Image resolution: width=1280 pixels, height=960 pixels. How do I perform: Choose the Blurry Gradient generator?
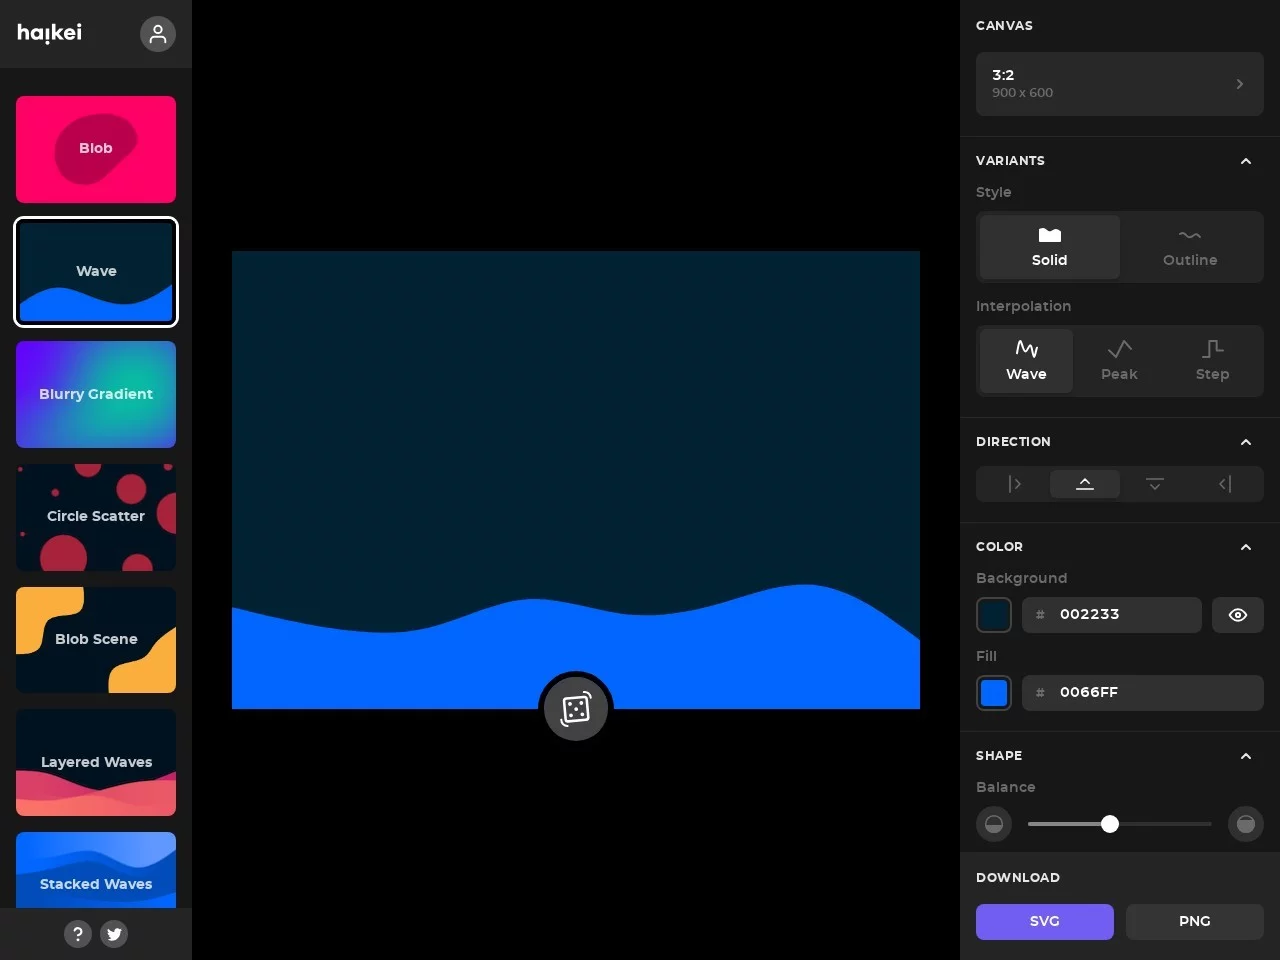(96, 394)
